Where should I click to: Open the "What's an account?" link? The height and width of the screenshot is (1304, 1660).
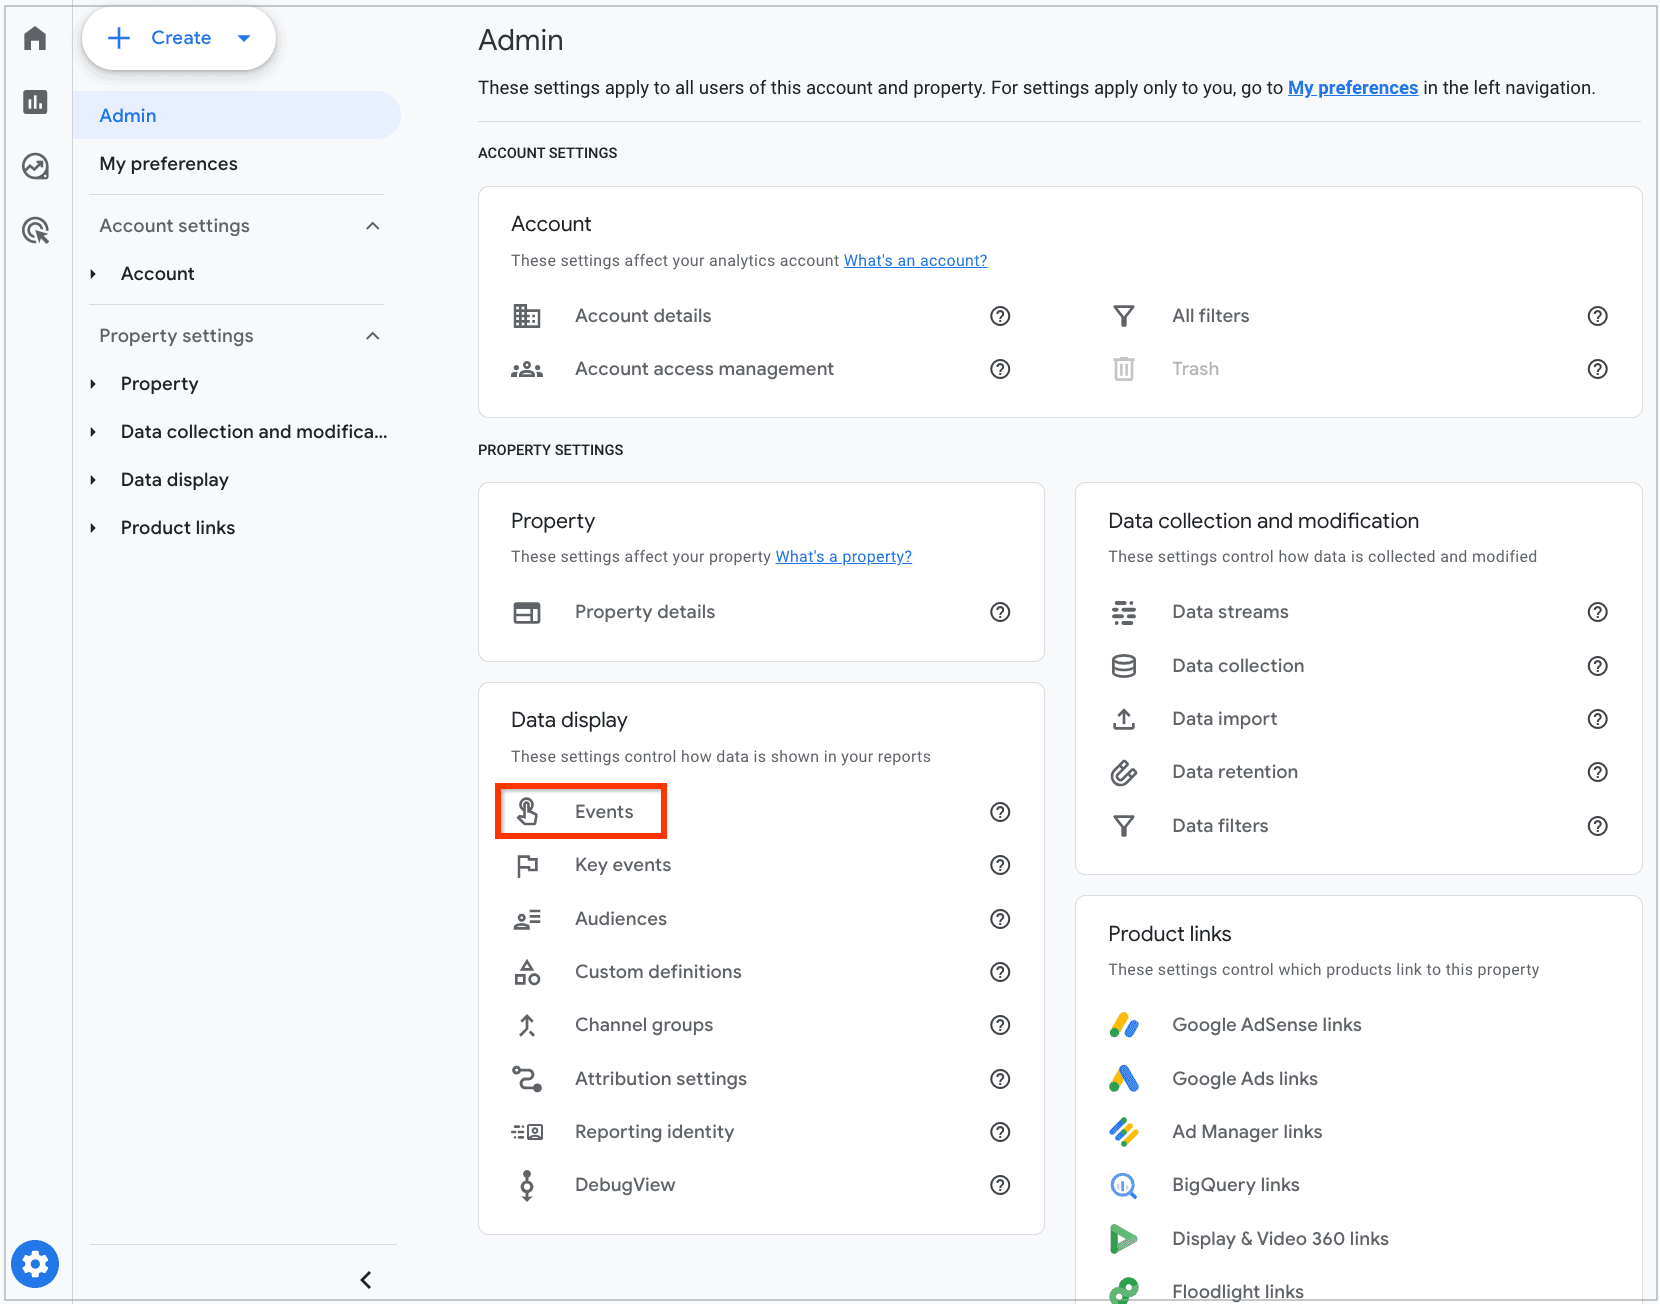[x=915, y=260]
